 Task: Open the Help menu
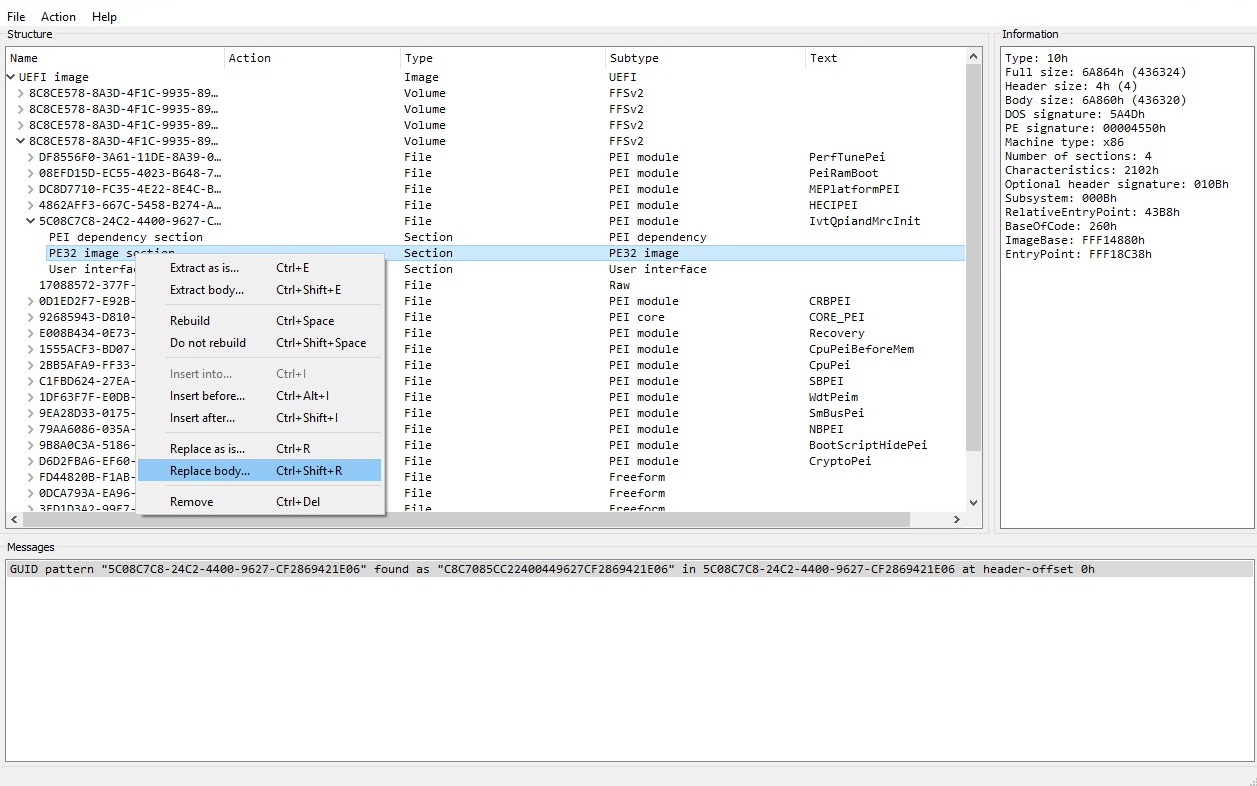tap(104, 17)
